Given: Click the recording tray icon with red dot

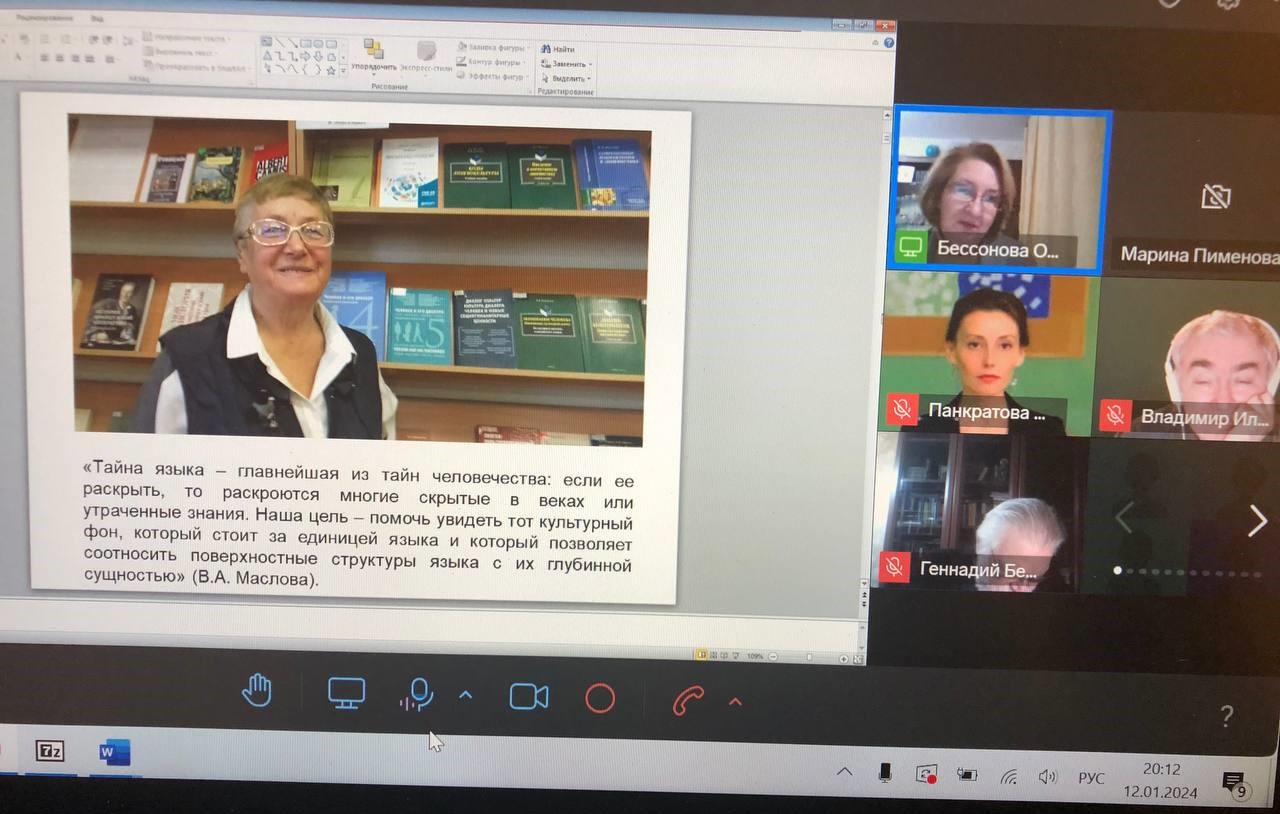Looking at the screenshot, I should [926, 774].
